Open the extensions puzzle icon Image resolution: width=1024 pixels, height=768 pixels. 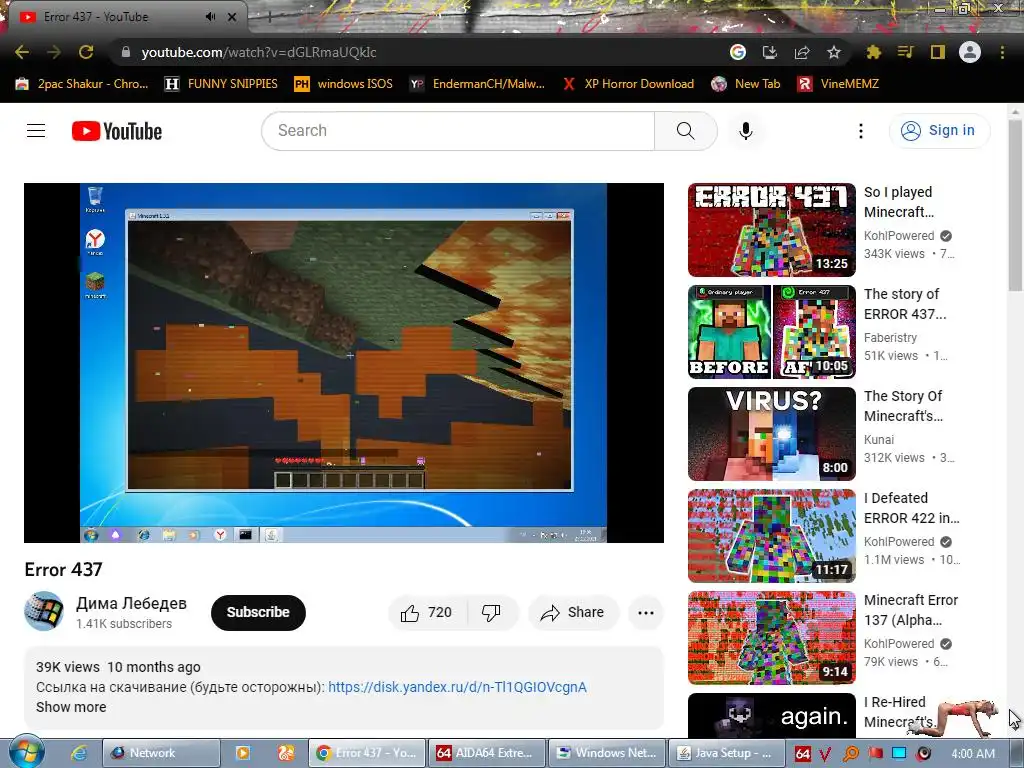click(874, 52)
